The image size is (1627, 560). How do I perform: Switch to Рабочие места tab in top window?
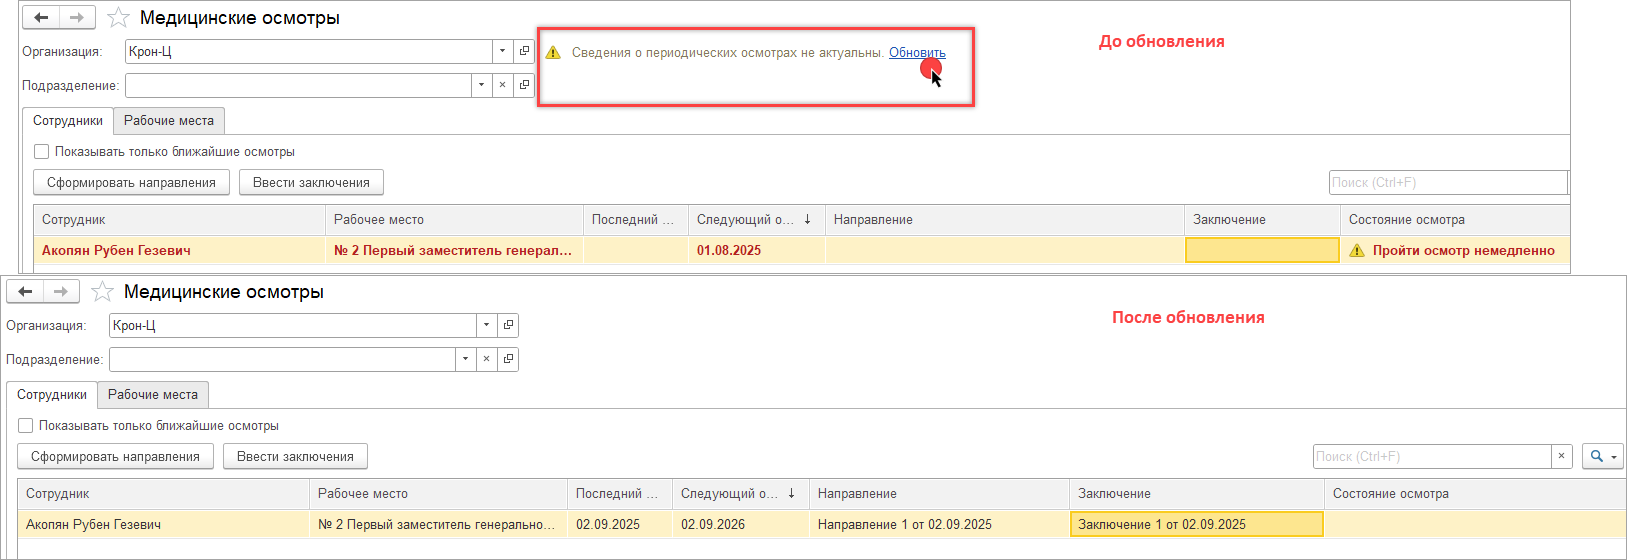[169, 121]
